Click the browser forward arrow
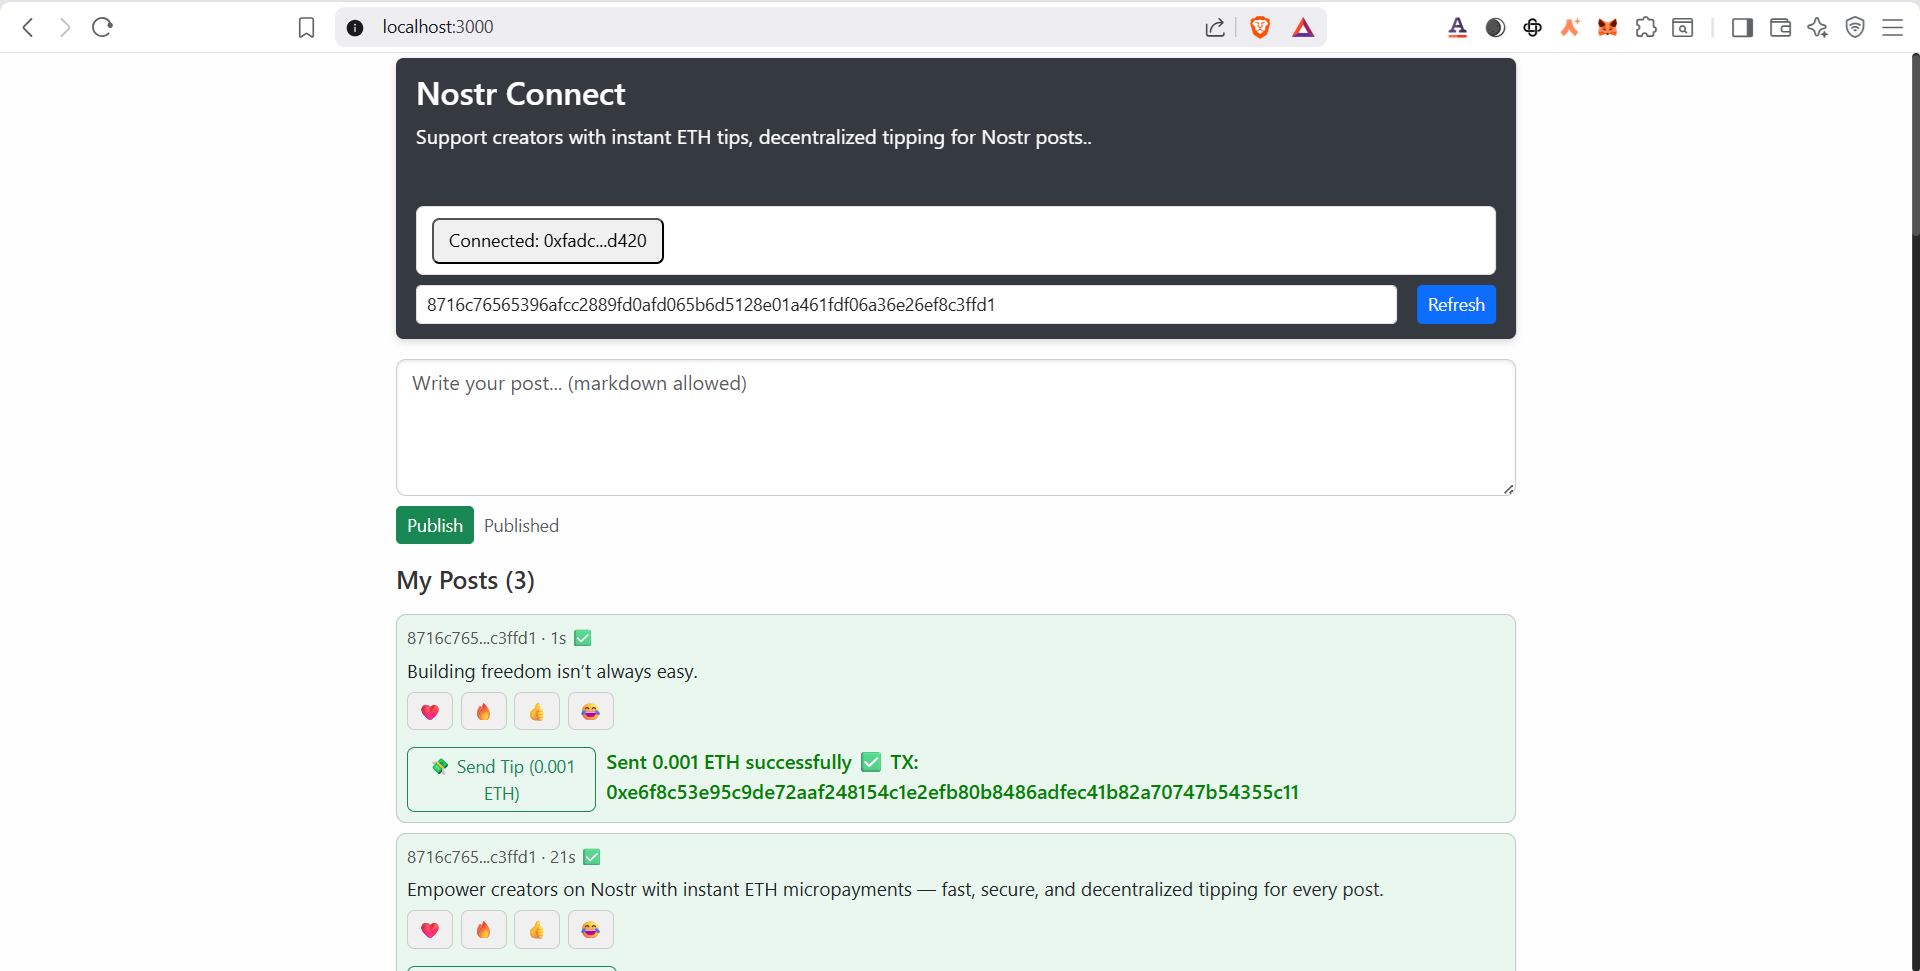 65,27
